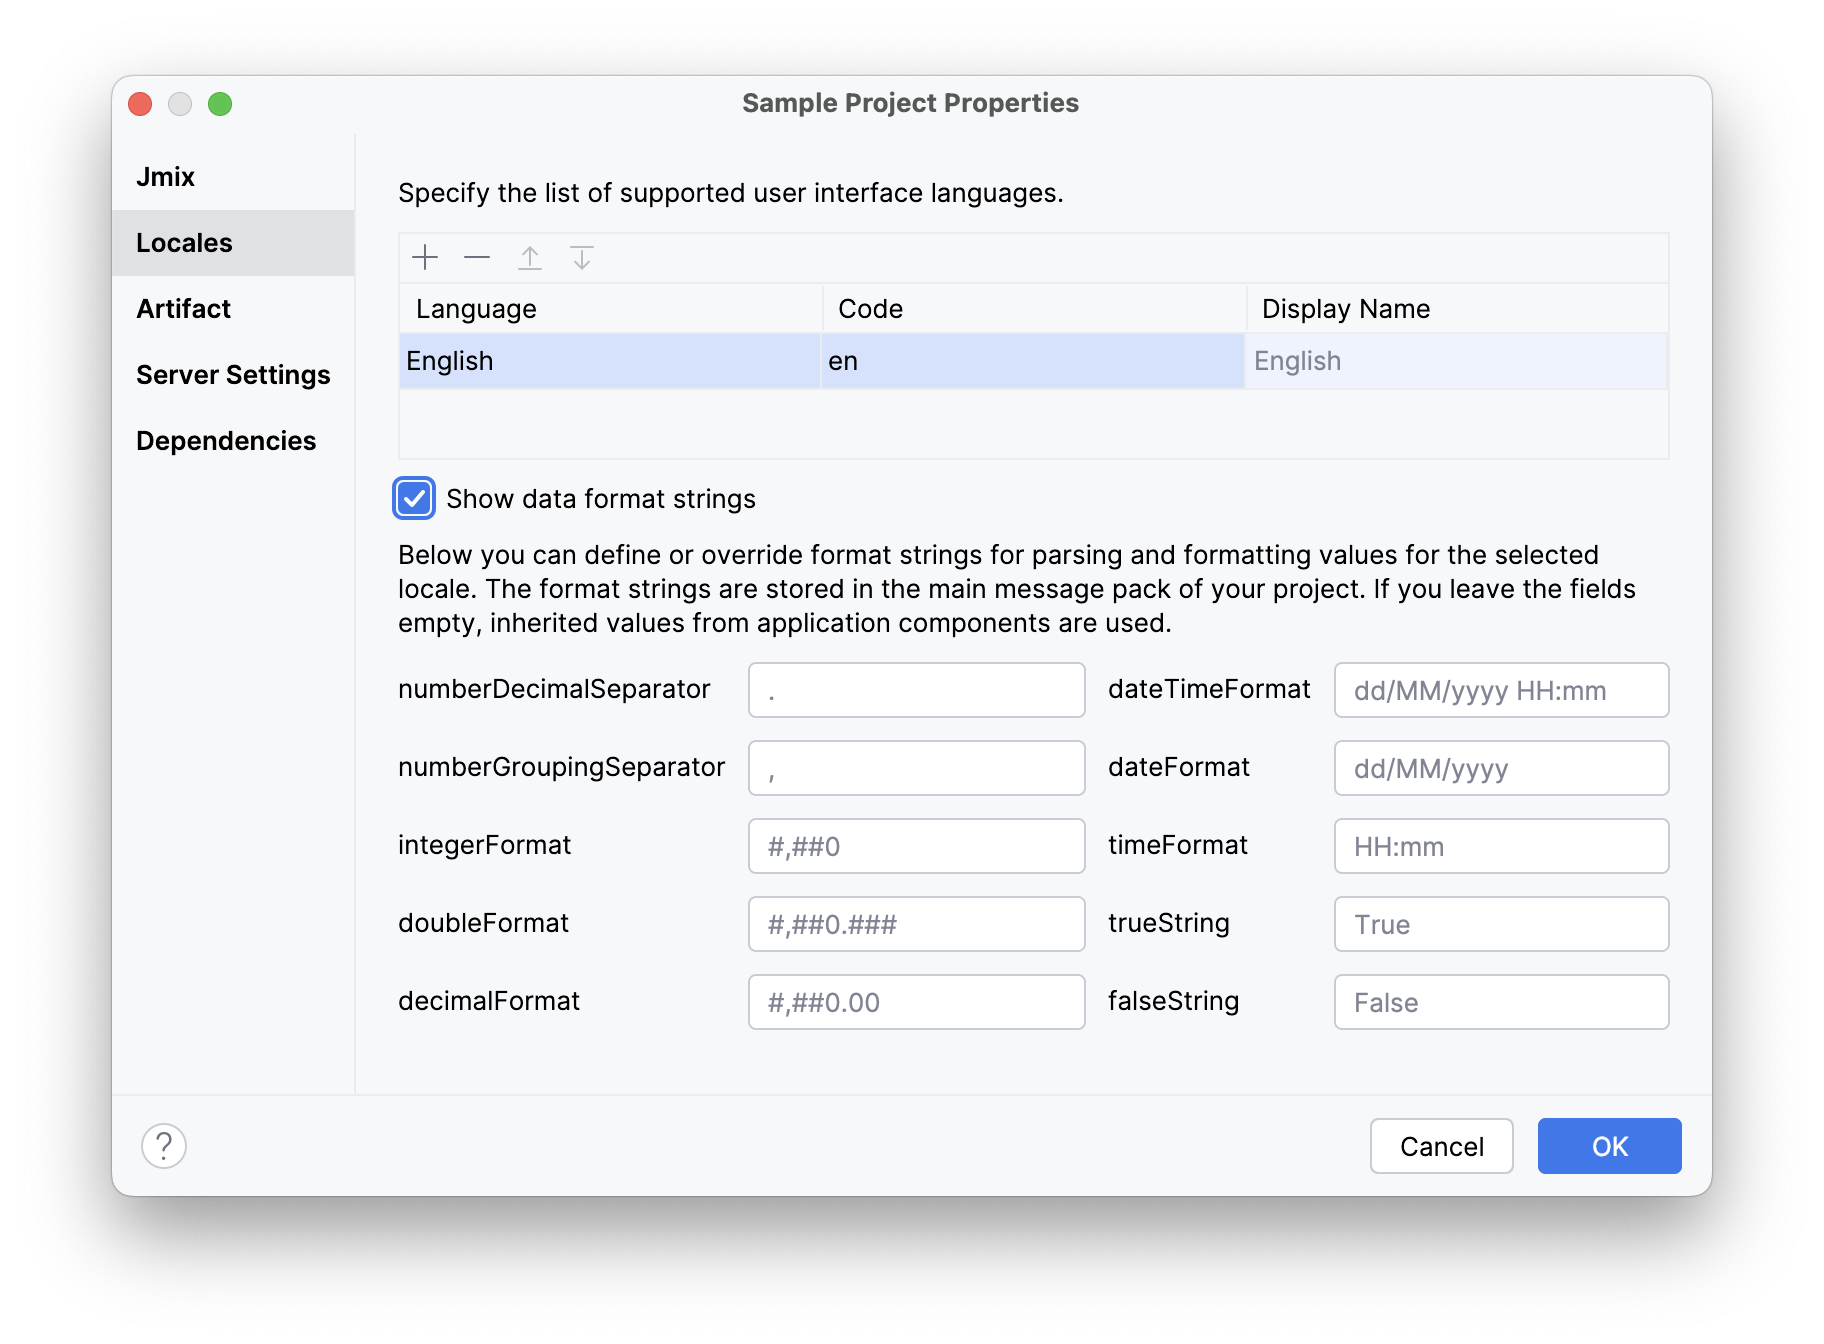Click the move locale up arrow icon
Viewport: 1824px width, 1344px height.
530,258
